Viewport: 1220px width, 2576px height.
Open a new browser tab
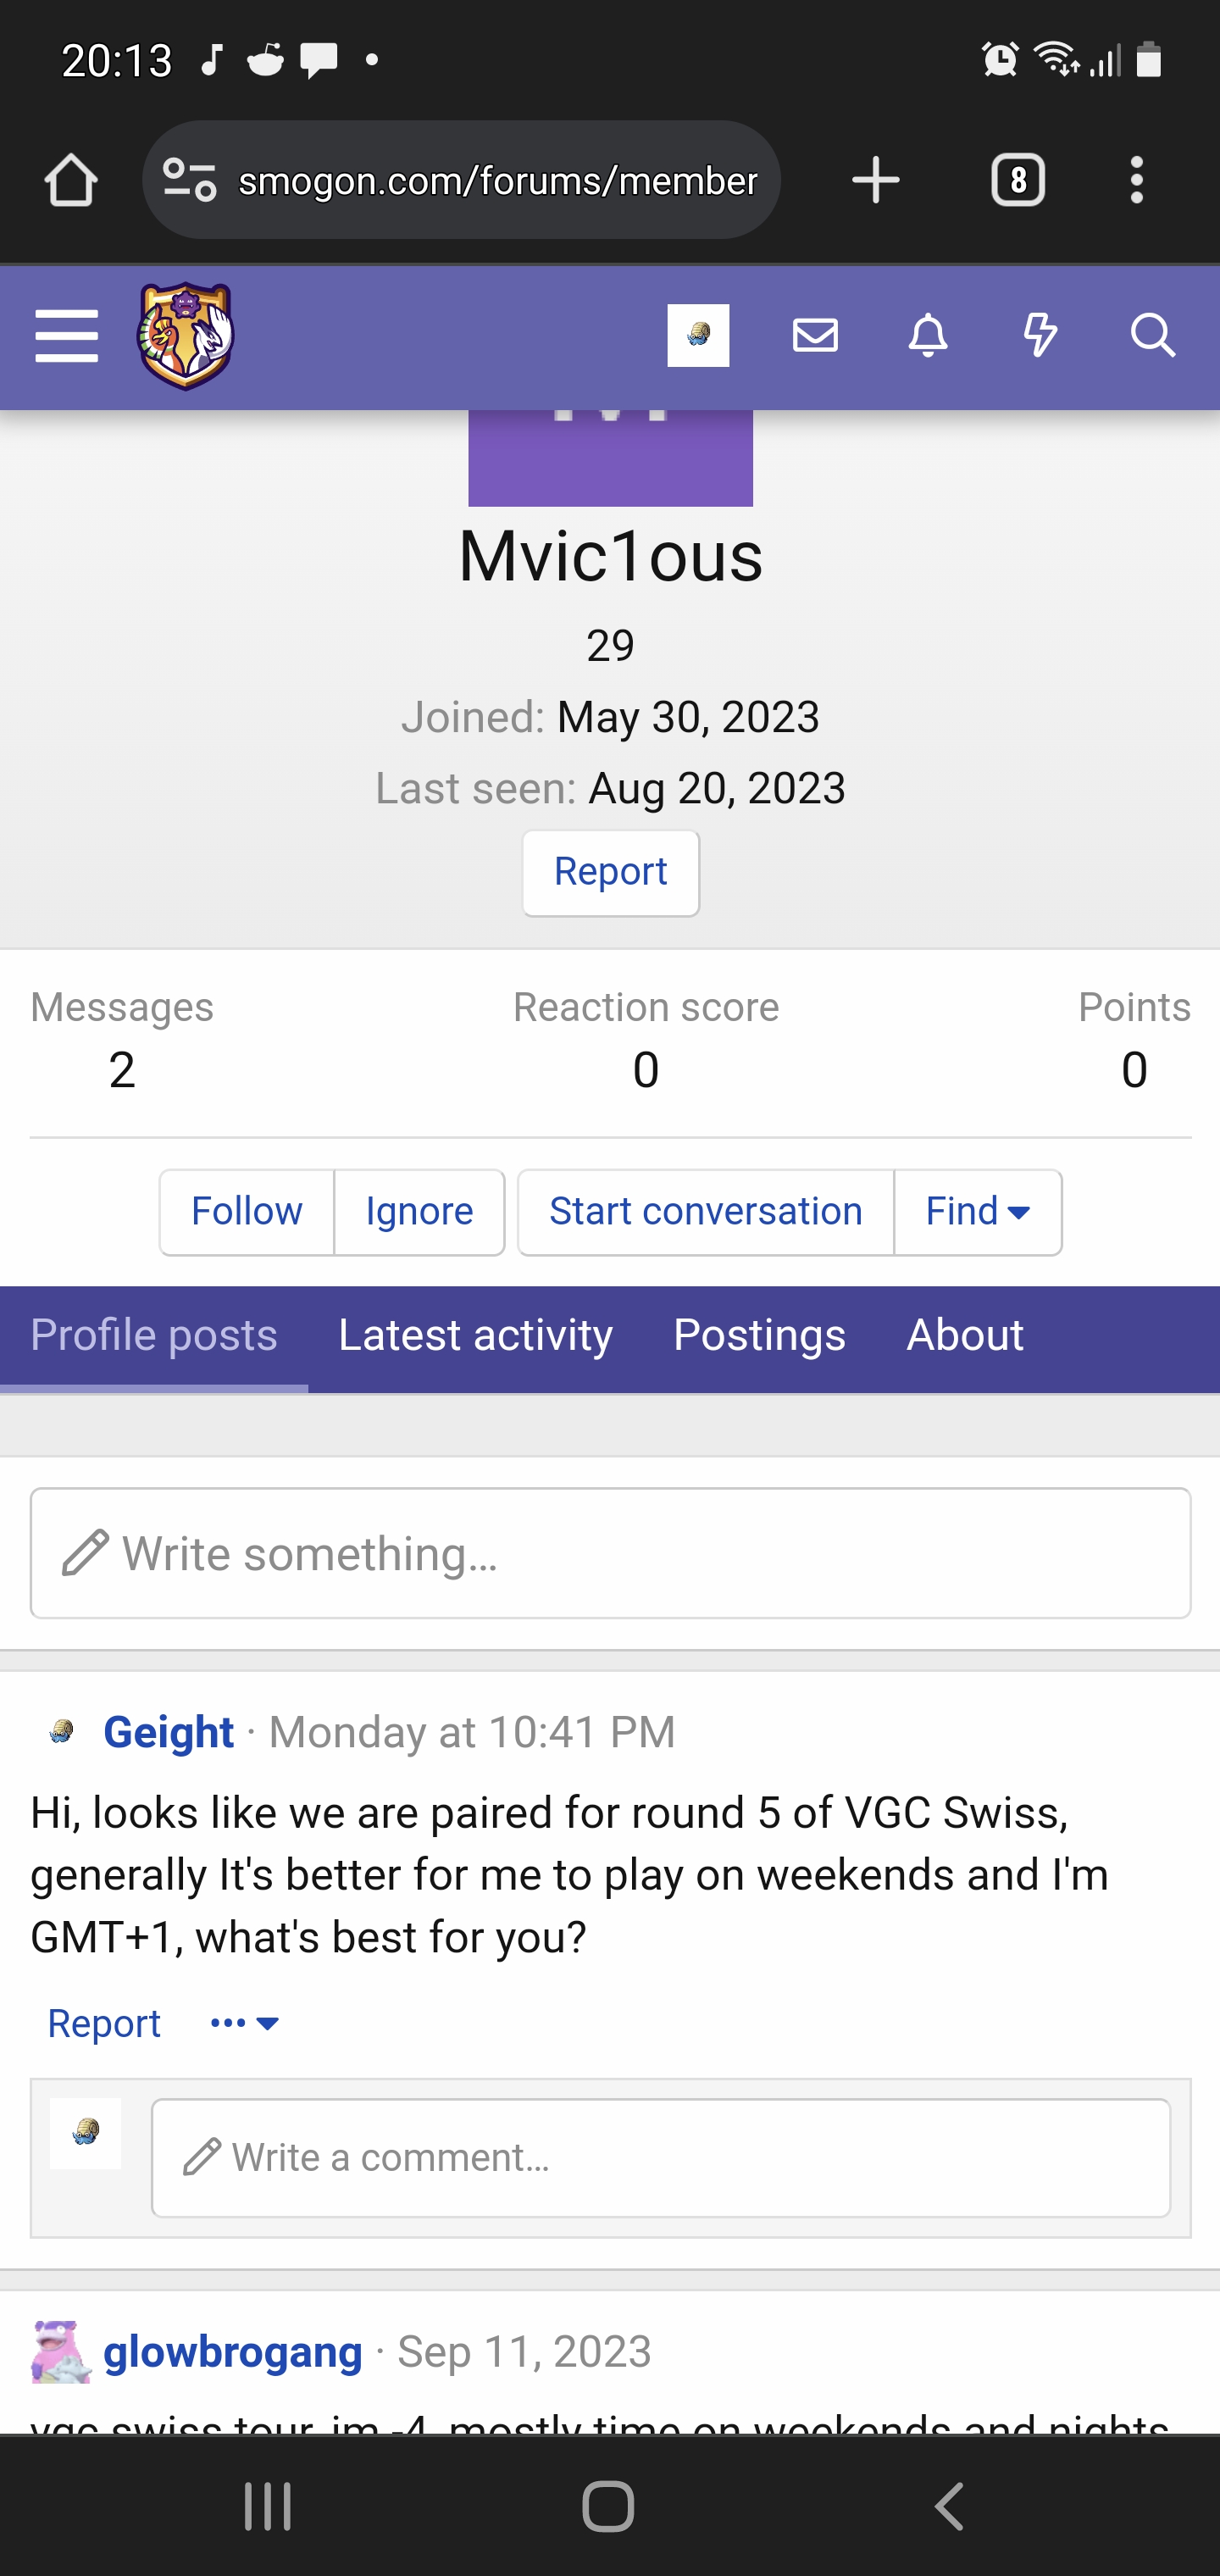pyautogui.click(x=876, y=181)
